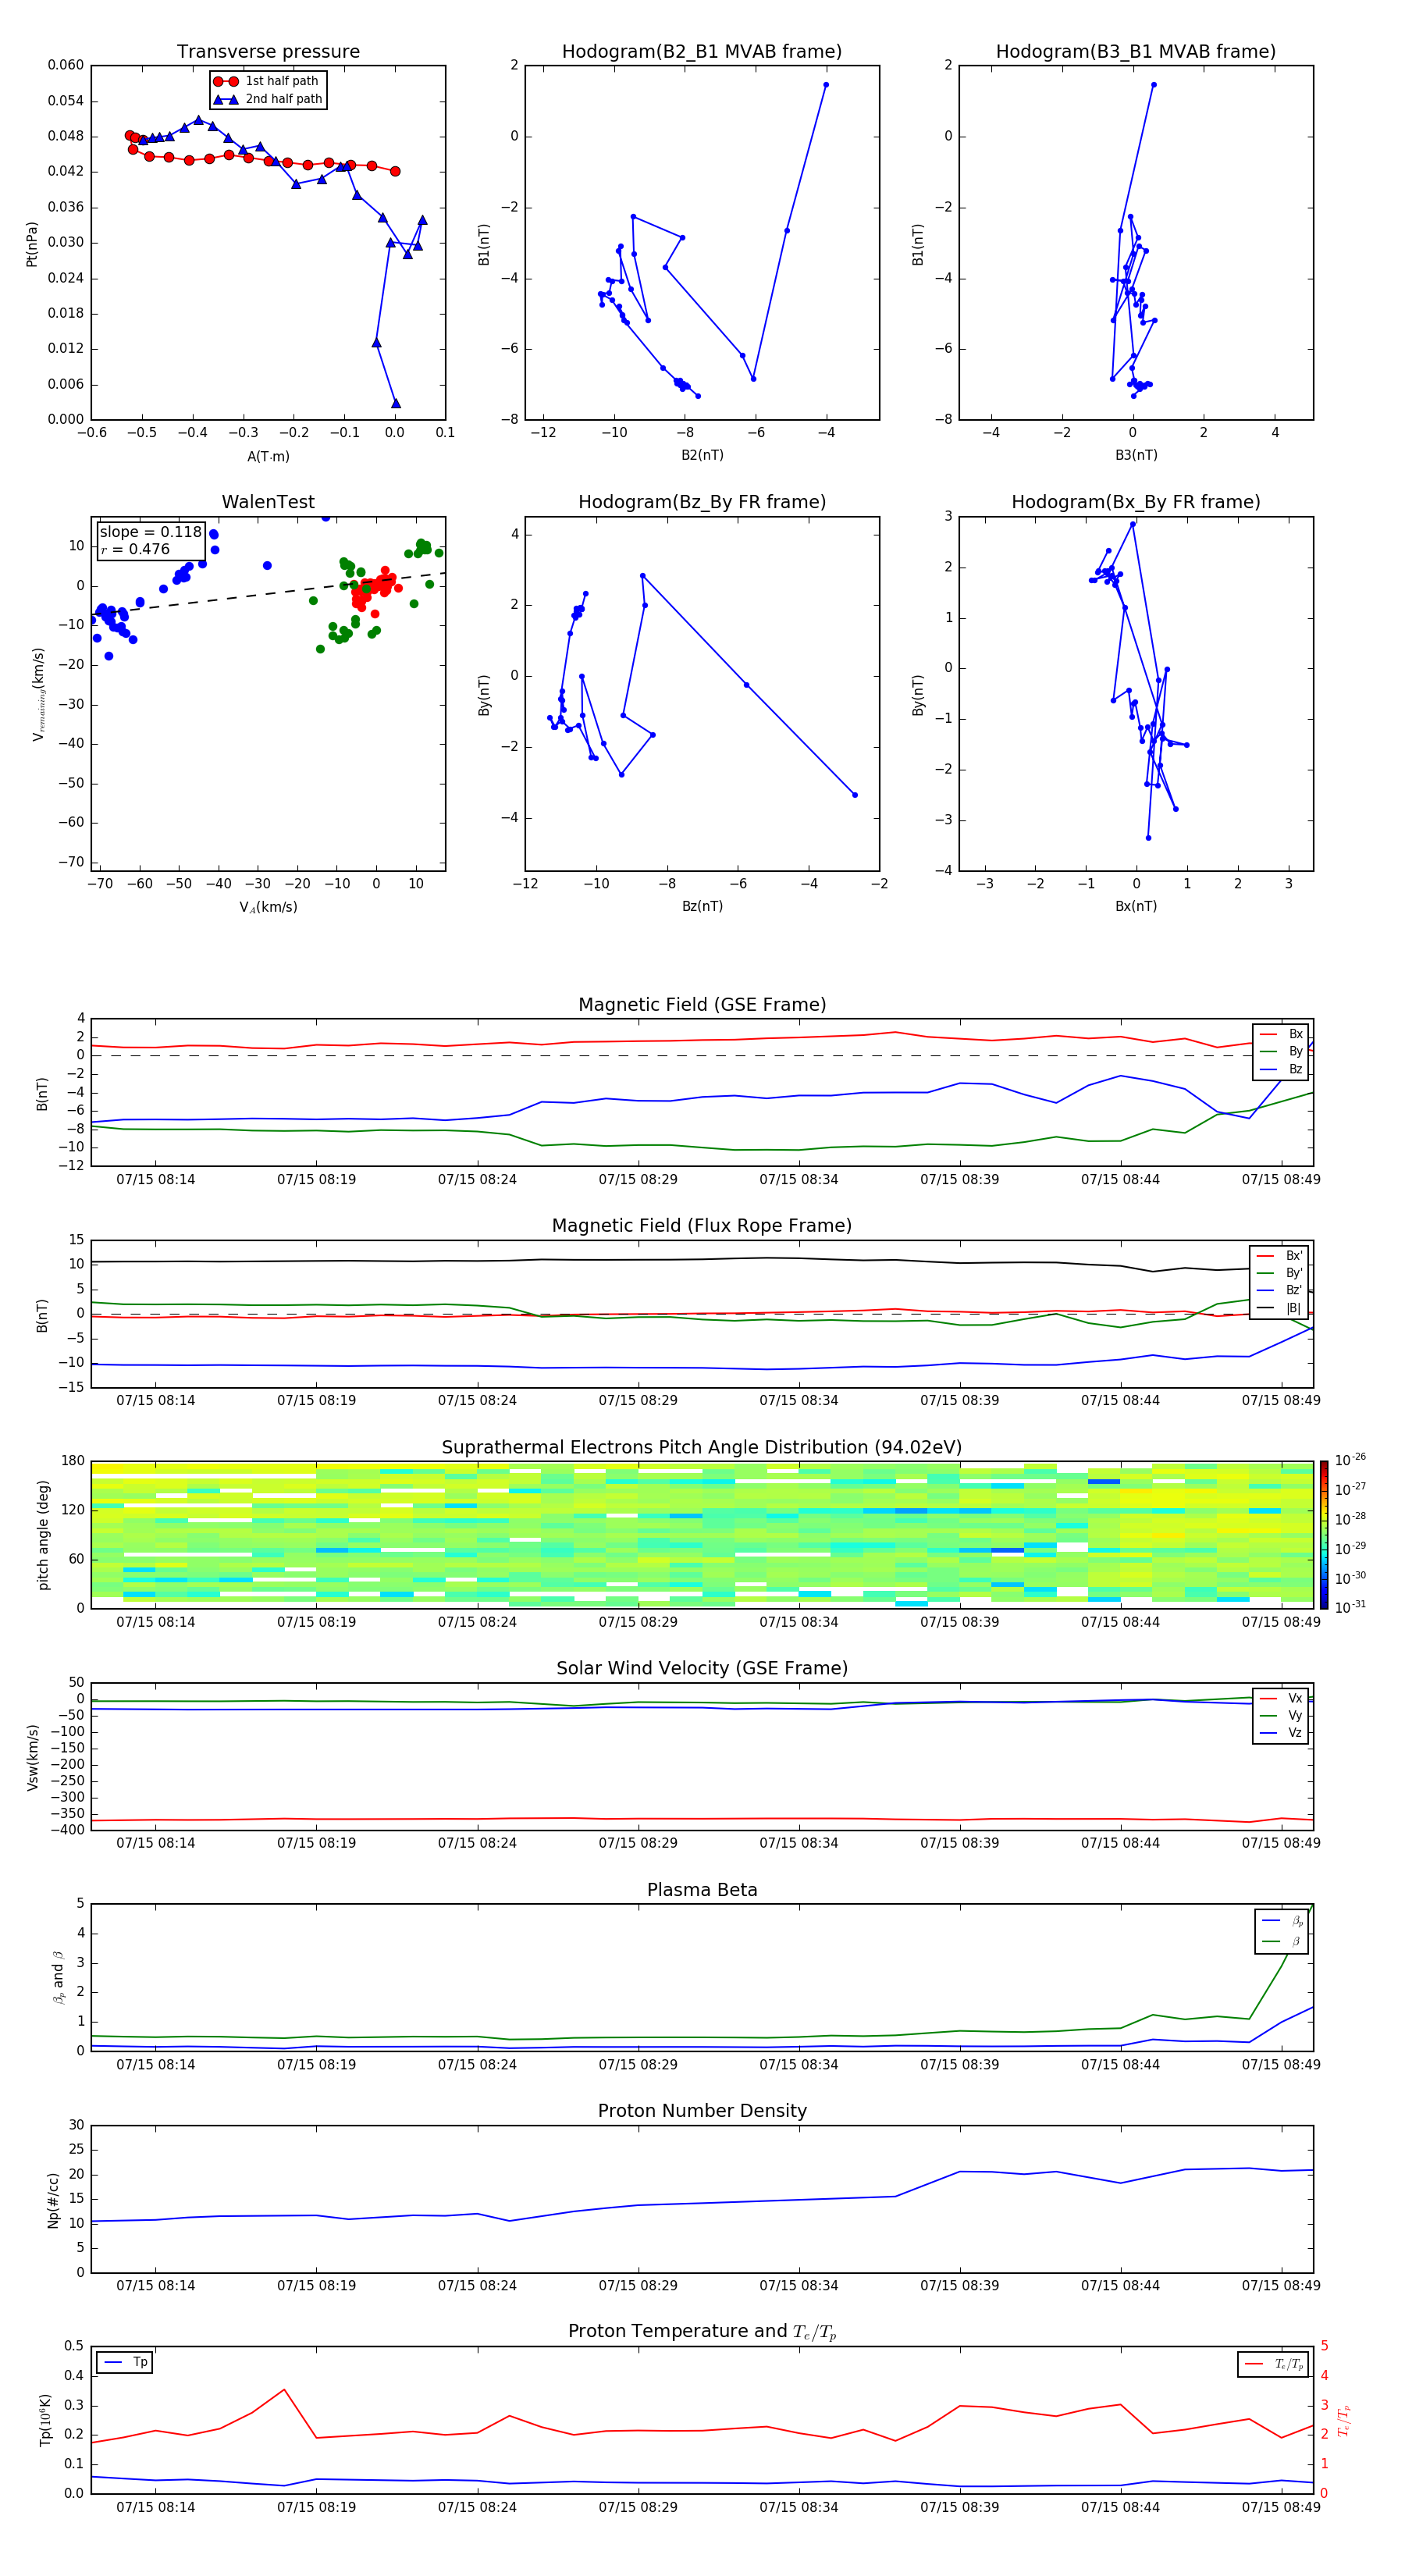Click 'Magnetic Field (Flux Rope Frame)' title

tap(702, 1226)
